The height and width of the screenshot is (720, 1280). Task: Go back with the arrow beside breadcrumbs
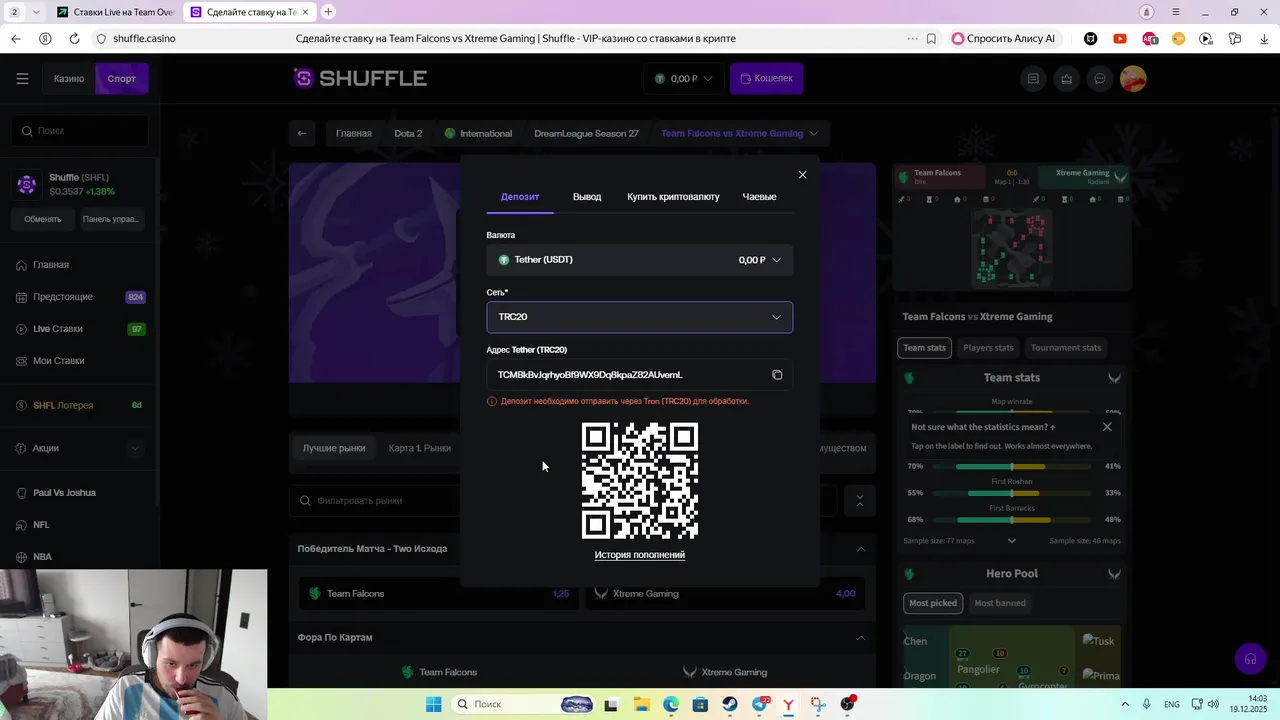[x=302, y=133]
